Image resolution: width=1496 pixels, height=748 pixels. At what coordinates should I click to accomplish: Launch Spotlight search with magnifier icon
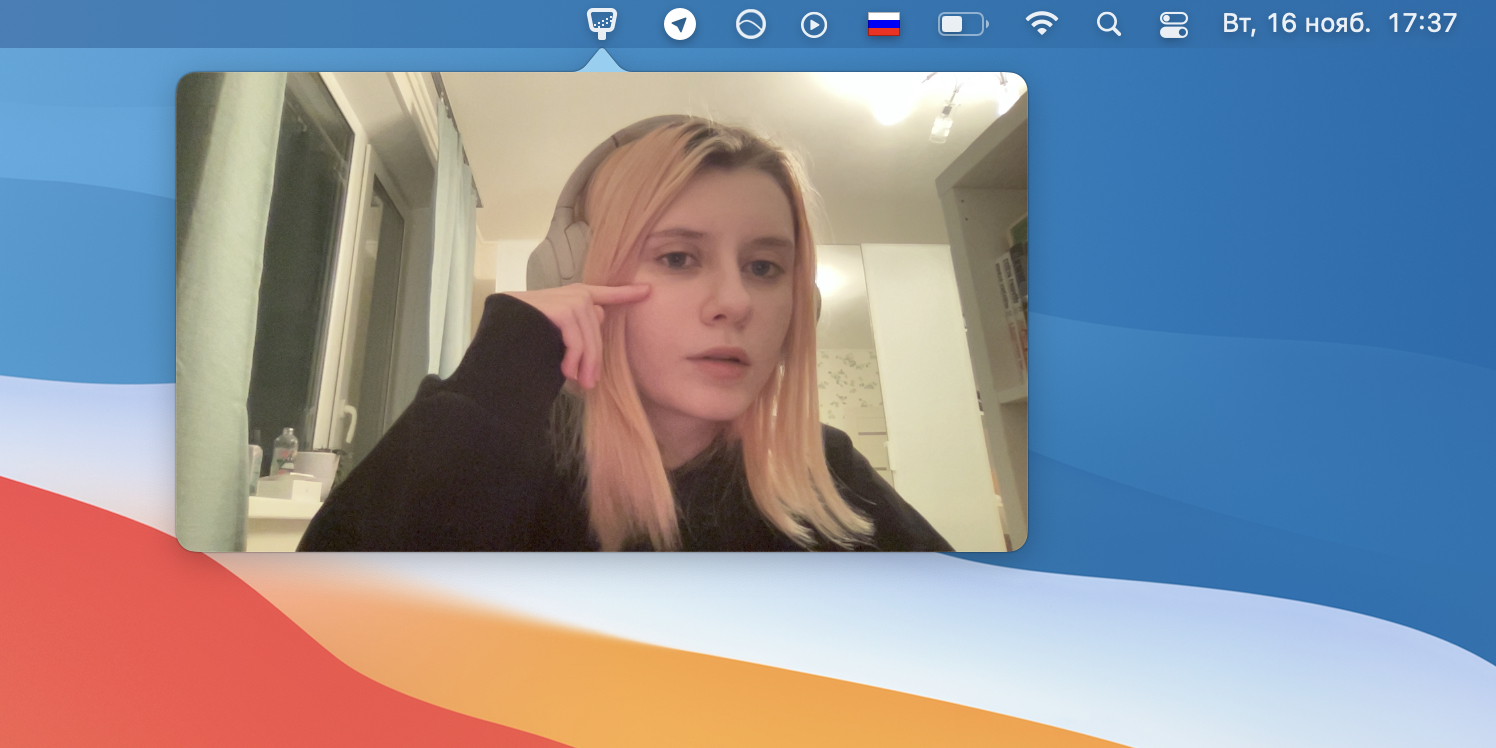tap(1108, 24)
